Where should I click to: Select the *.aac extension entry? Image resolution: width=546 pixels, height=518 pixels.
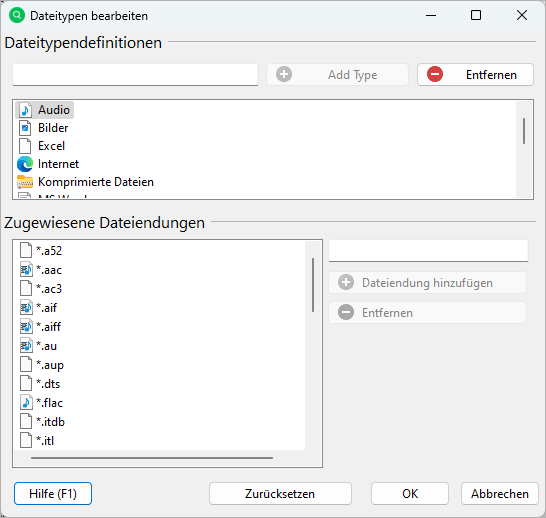[49, 270]
